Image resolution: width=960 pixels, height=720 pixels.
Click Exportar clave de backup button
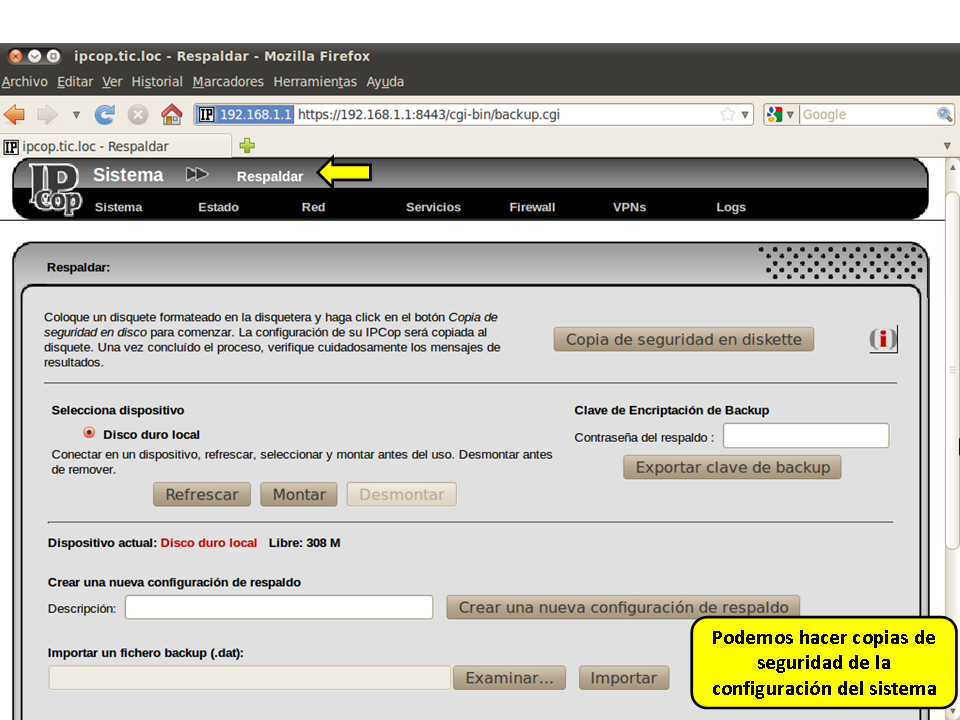tap(732, 467)
